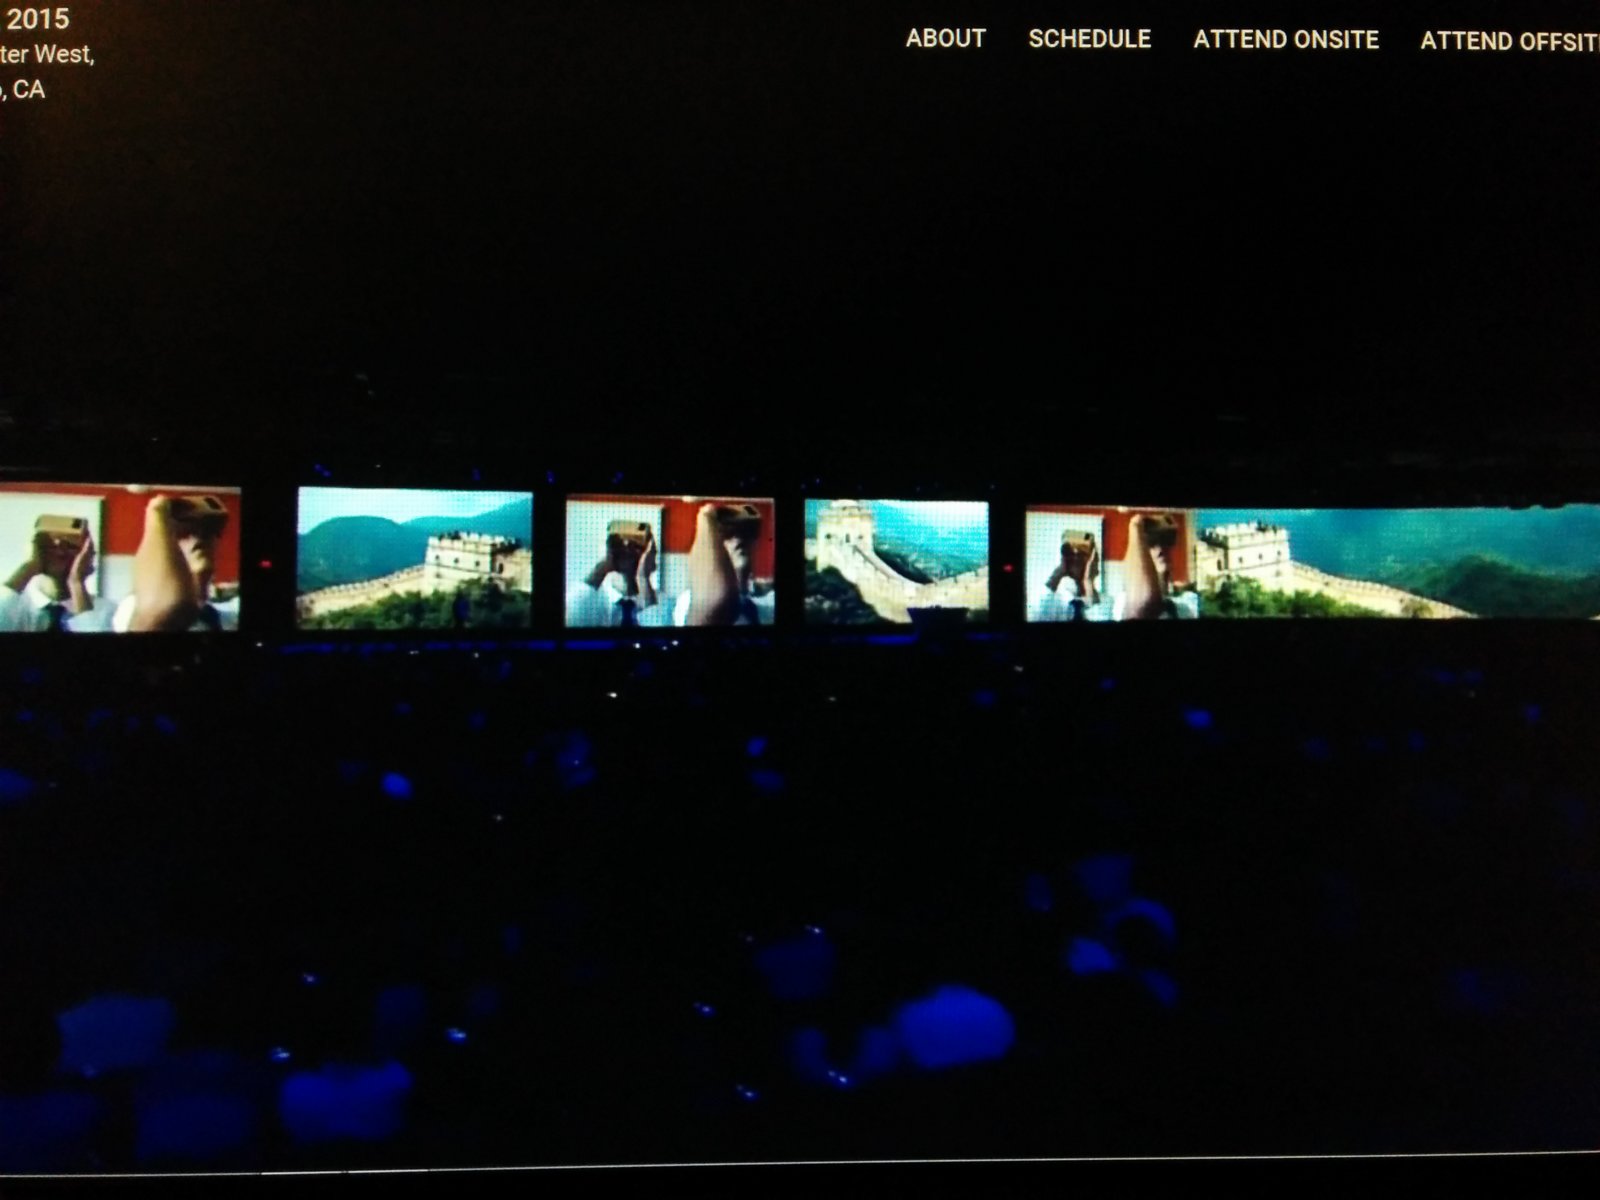Click the middle screen with cardboard viewer
Image resolution: width=1600 pixels, height=1200 pixels.
point(669,560)
